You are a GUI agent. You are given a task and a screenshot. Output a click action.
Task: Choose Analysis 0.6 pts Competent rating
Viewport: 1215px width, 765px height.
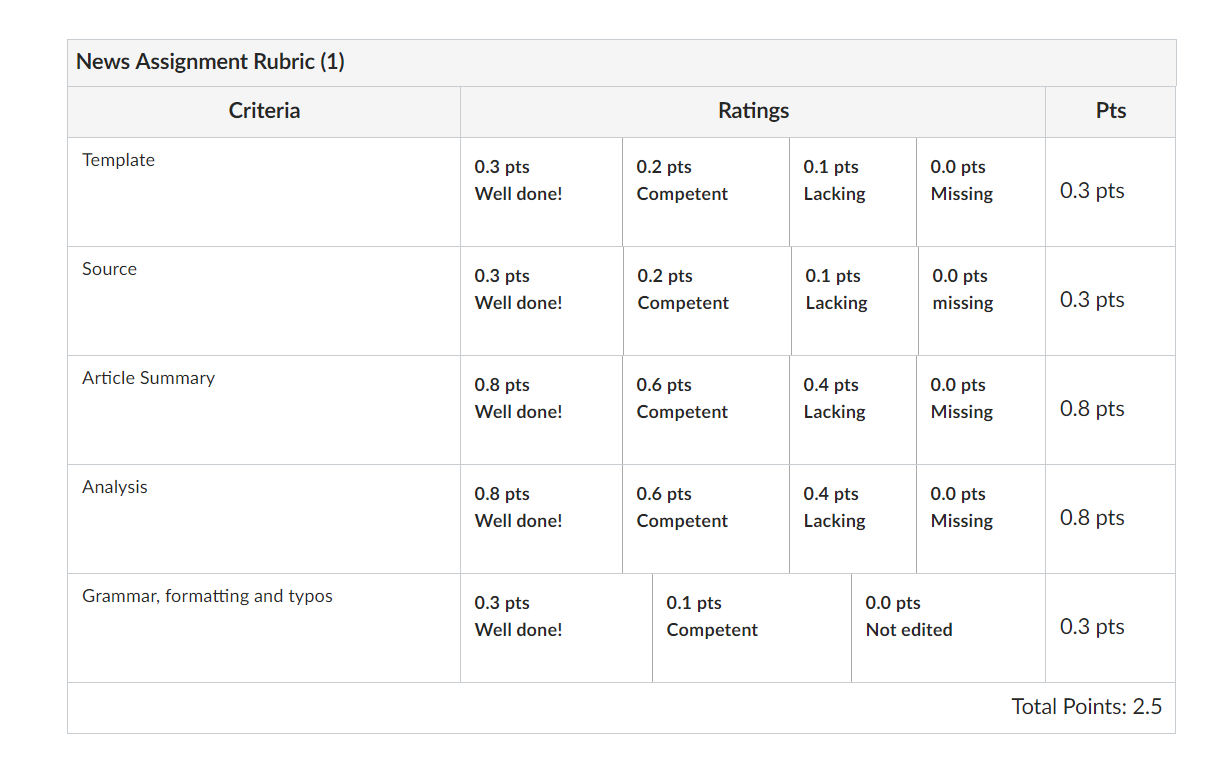coord(705,519)
